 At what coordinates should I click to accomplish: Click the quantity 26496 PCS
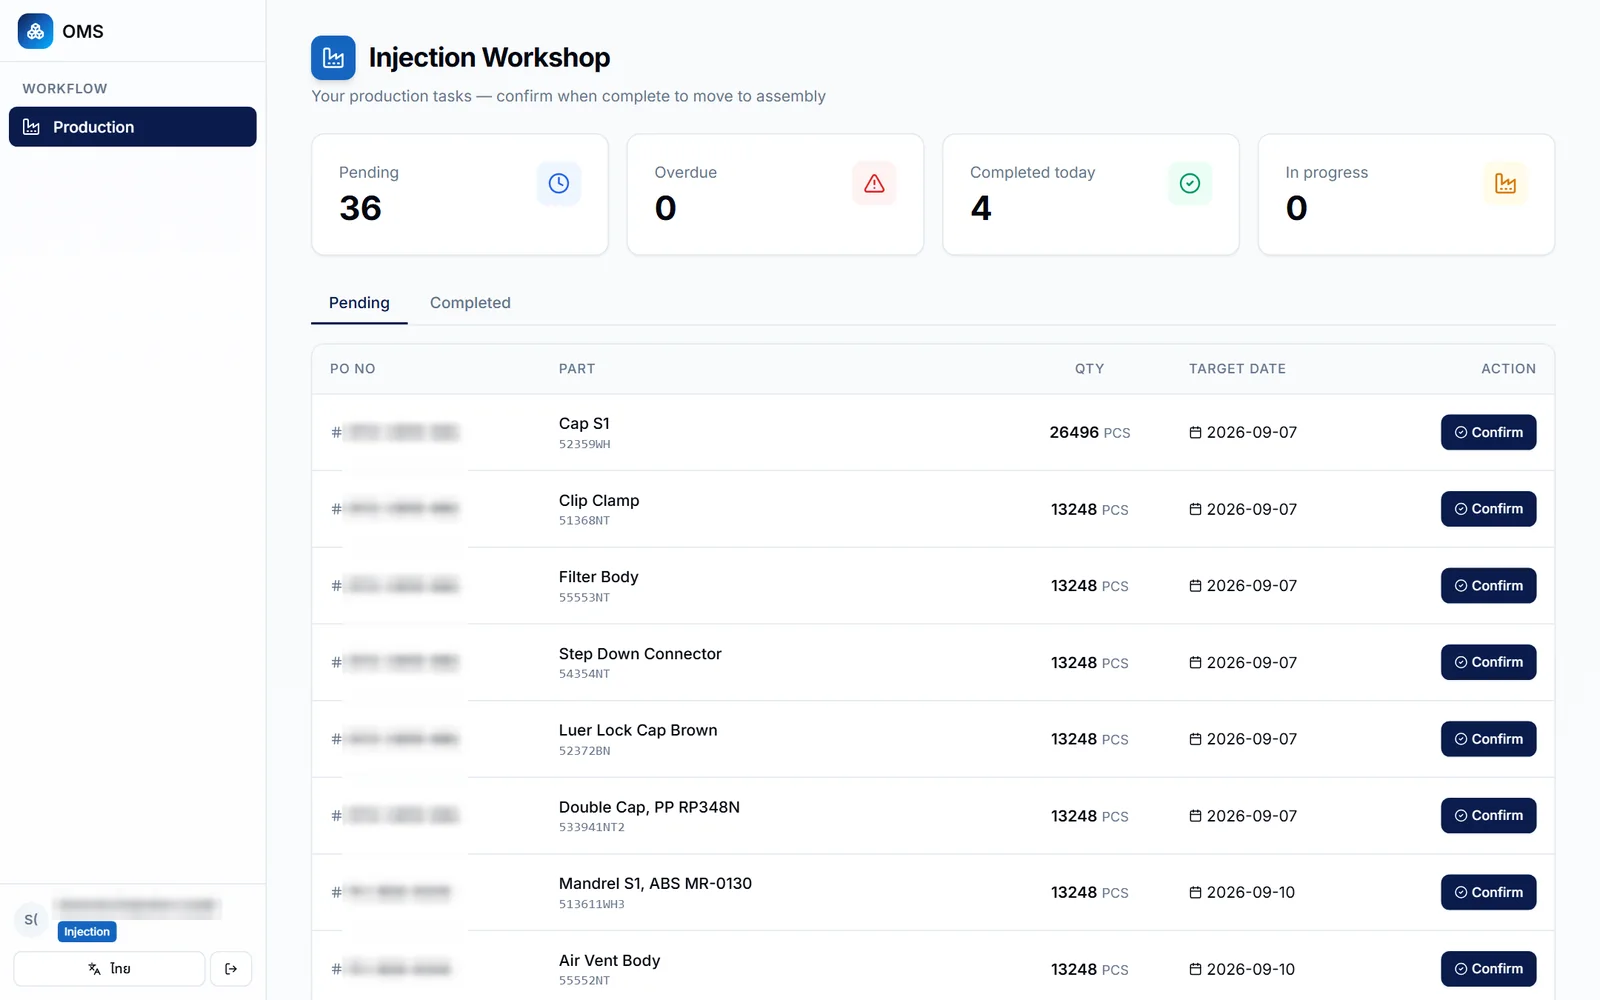click(x=1090, y=433)
